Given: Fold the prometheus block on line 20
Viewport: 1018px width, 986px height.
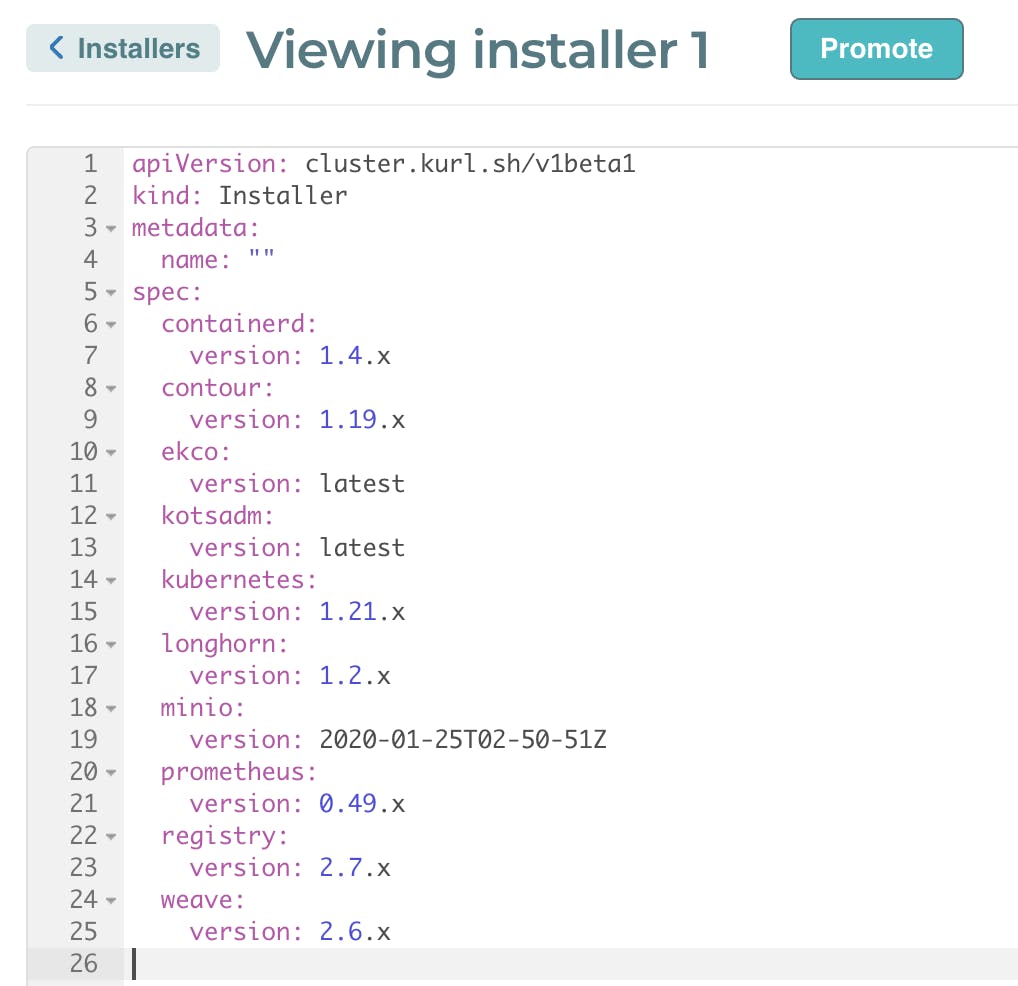Looking at the screenshot, I should tap(111, 772).
